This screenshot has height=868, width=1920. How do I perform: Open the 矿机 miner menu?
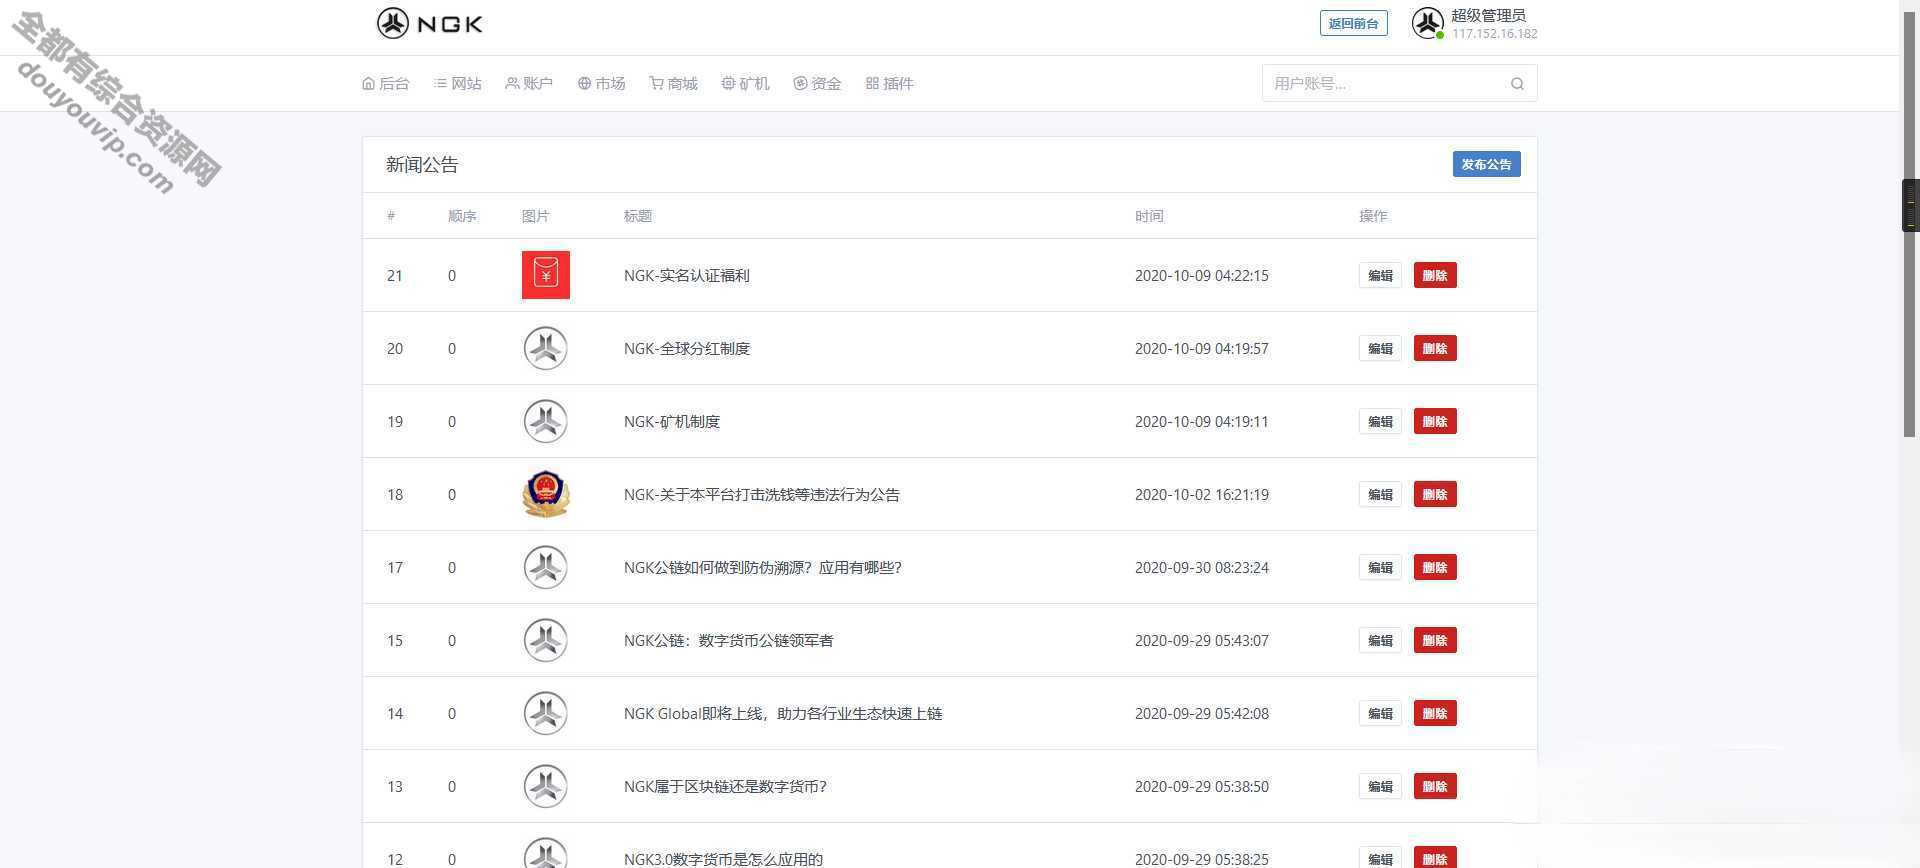pos(745,83)
